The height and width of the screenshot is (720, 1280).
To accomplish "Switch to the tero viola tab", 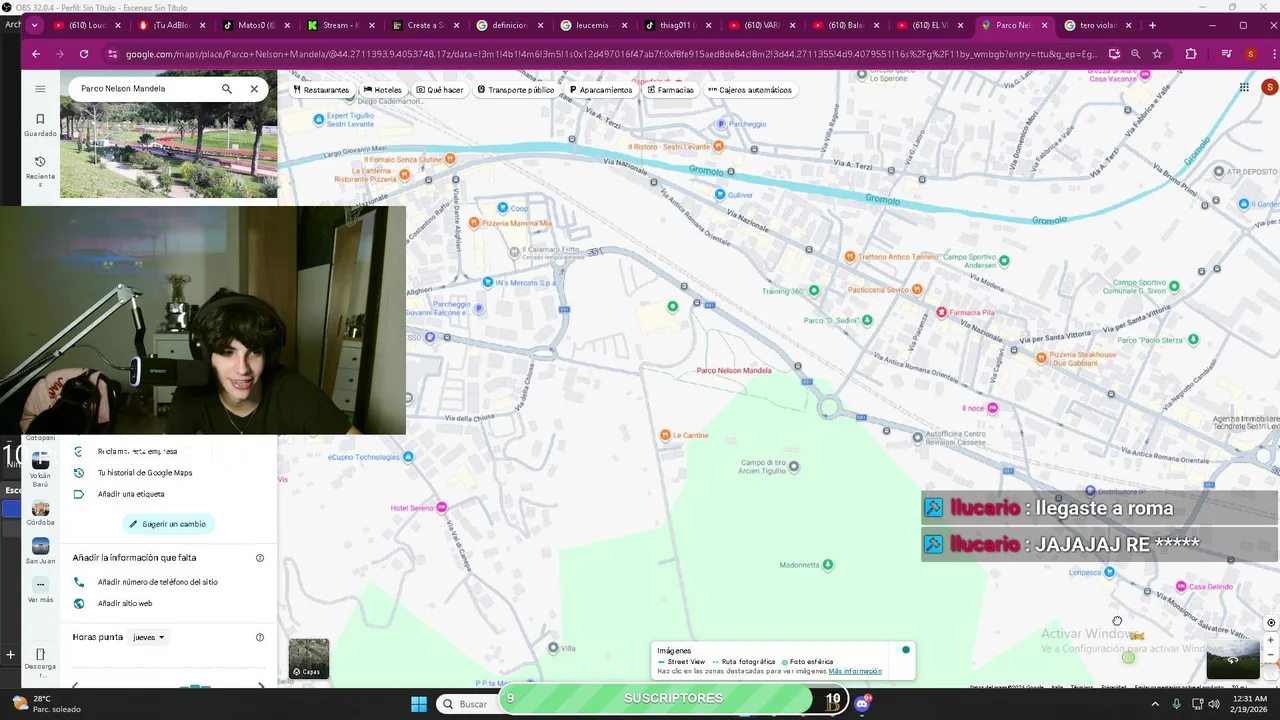I will [1097, 25].
